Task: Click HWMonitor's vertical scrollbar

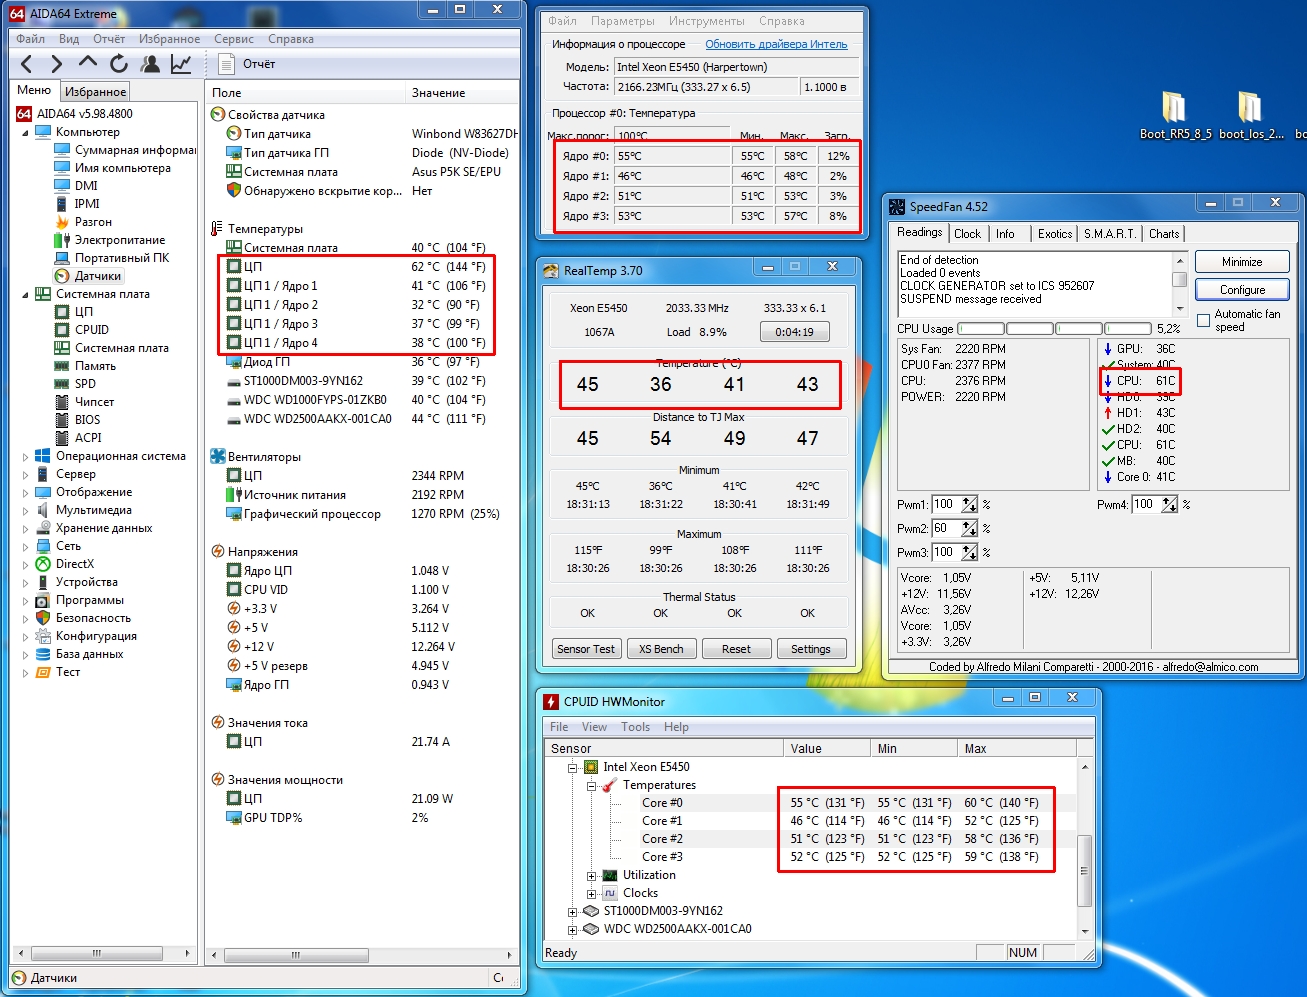Action: point(1084,850)
